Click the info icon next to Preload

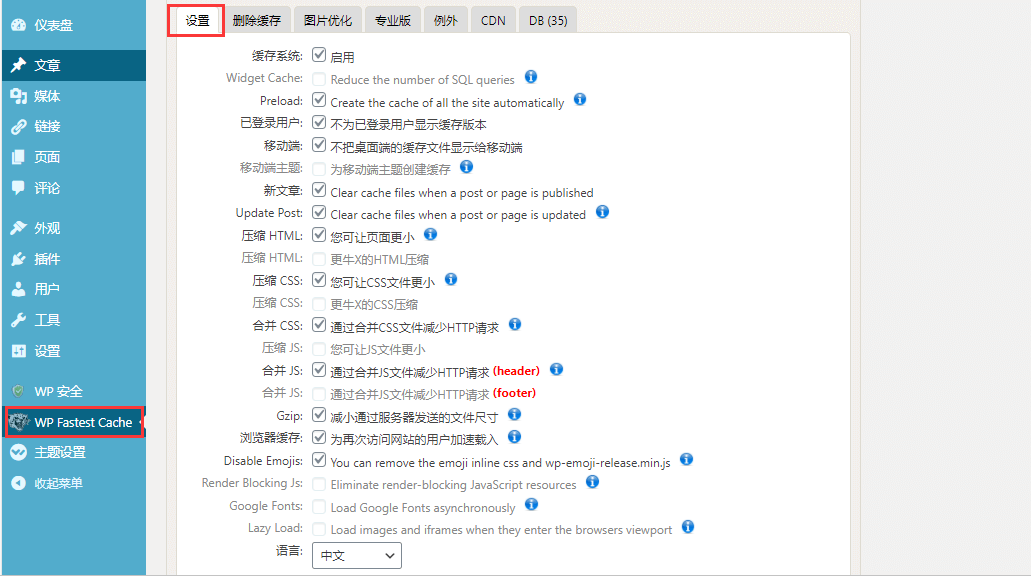(x=580, y=100)
